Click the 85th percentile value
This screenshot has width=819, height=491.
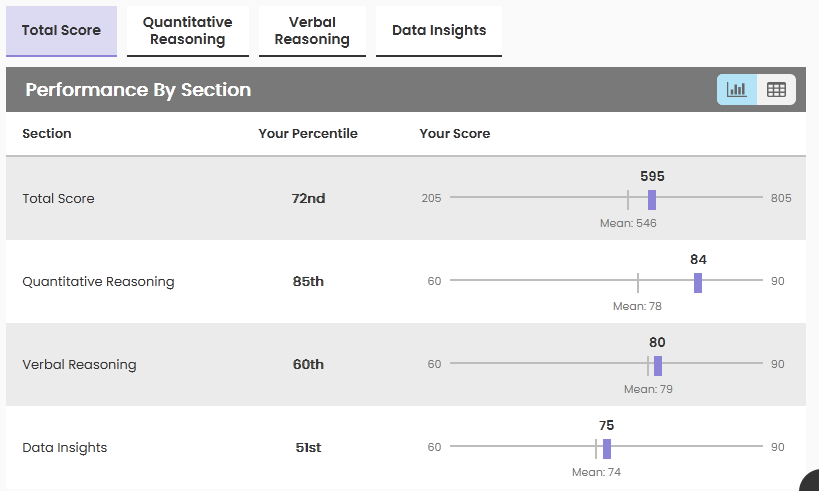tap(308, 282)
